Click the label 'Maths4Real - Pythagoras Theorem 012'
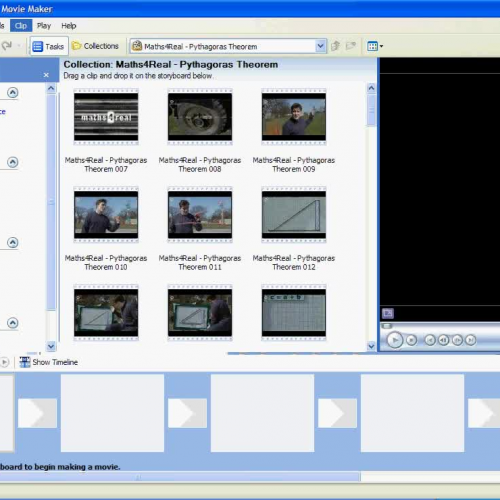Screen dimensions: 500x500 click(x=294, y=263)
